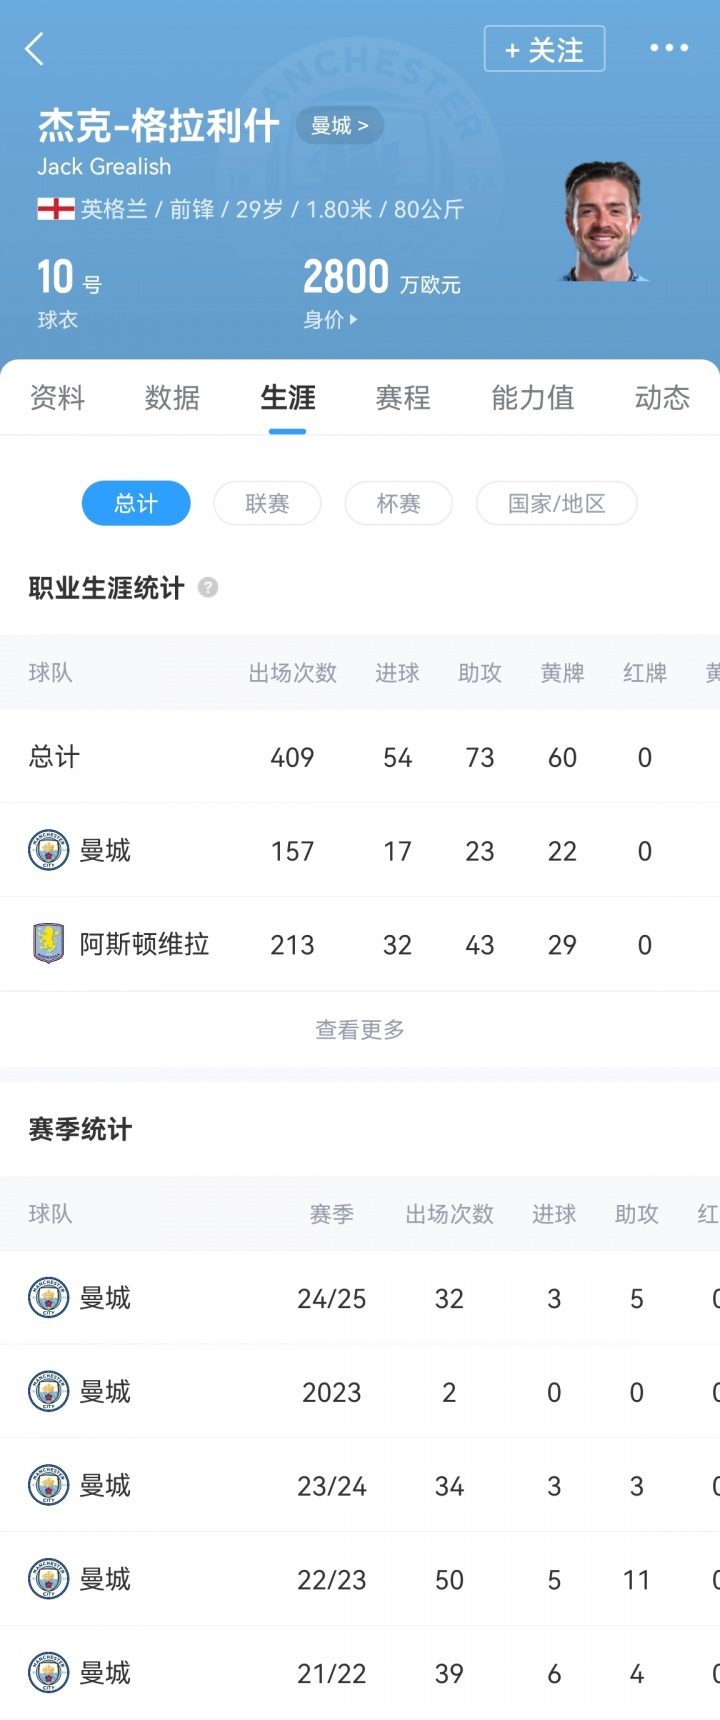Open the 曼城 club chevron tag

339,125
